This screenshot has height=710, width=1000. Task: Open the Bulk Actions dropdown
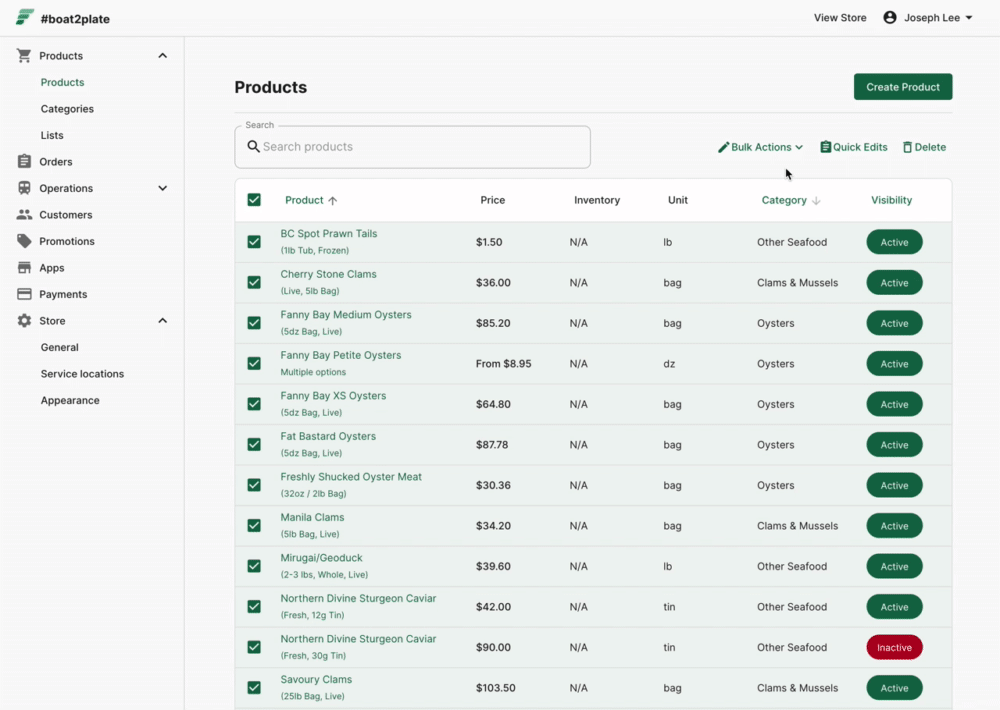click(x=760, y=147)
